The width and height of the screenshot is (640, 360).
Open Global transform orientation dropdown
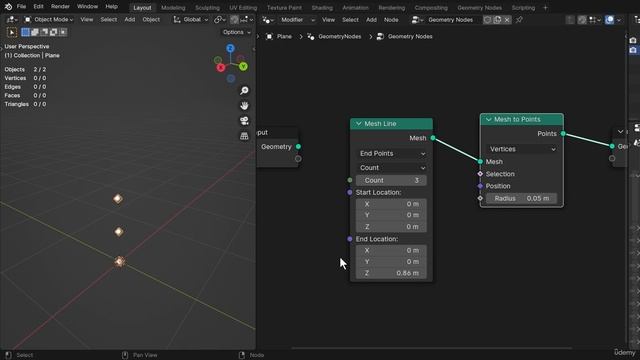pos(191,20)
